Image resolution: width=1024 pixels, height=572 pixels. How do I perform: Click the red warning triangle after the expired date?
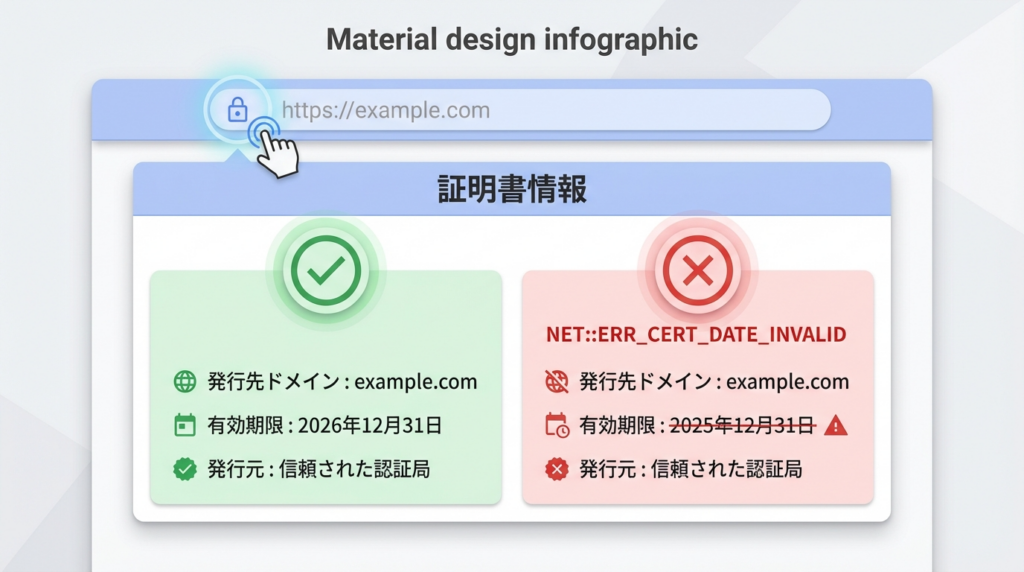point(836,426)
